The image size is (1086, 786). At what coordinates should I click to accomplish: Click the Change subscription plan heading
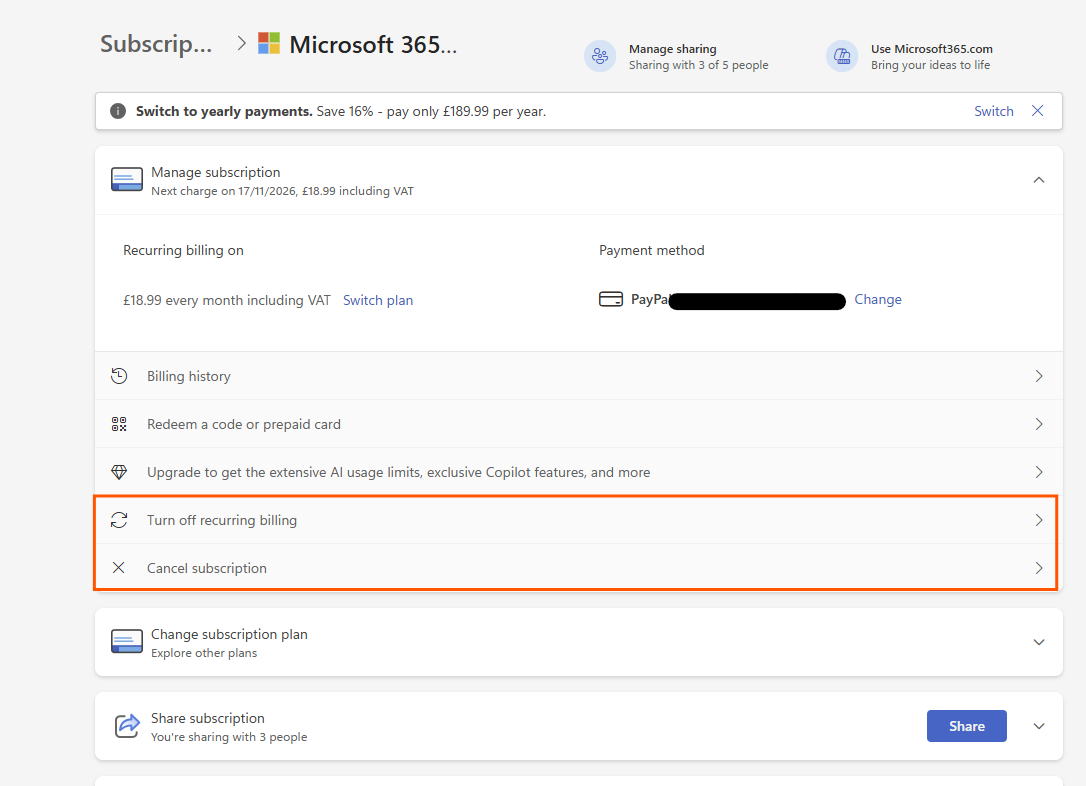[x=229, y=634]
